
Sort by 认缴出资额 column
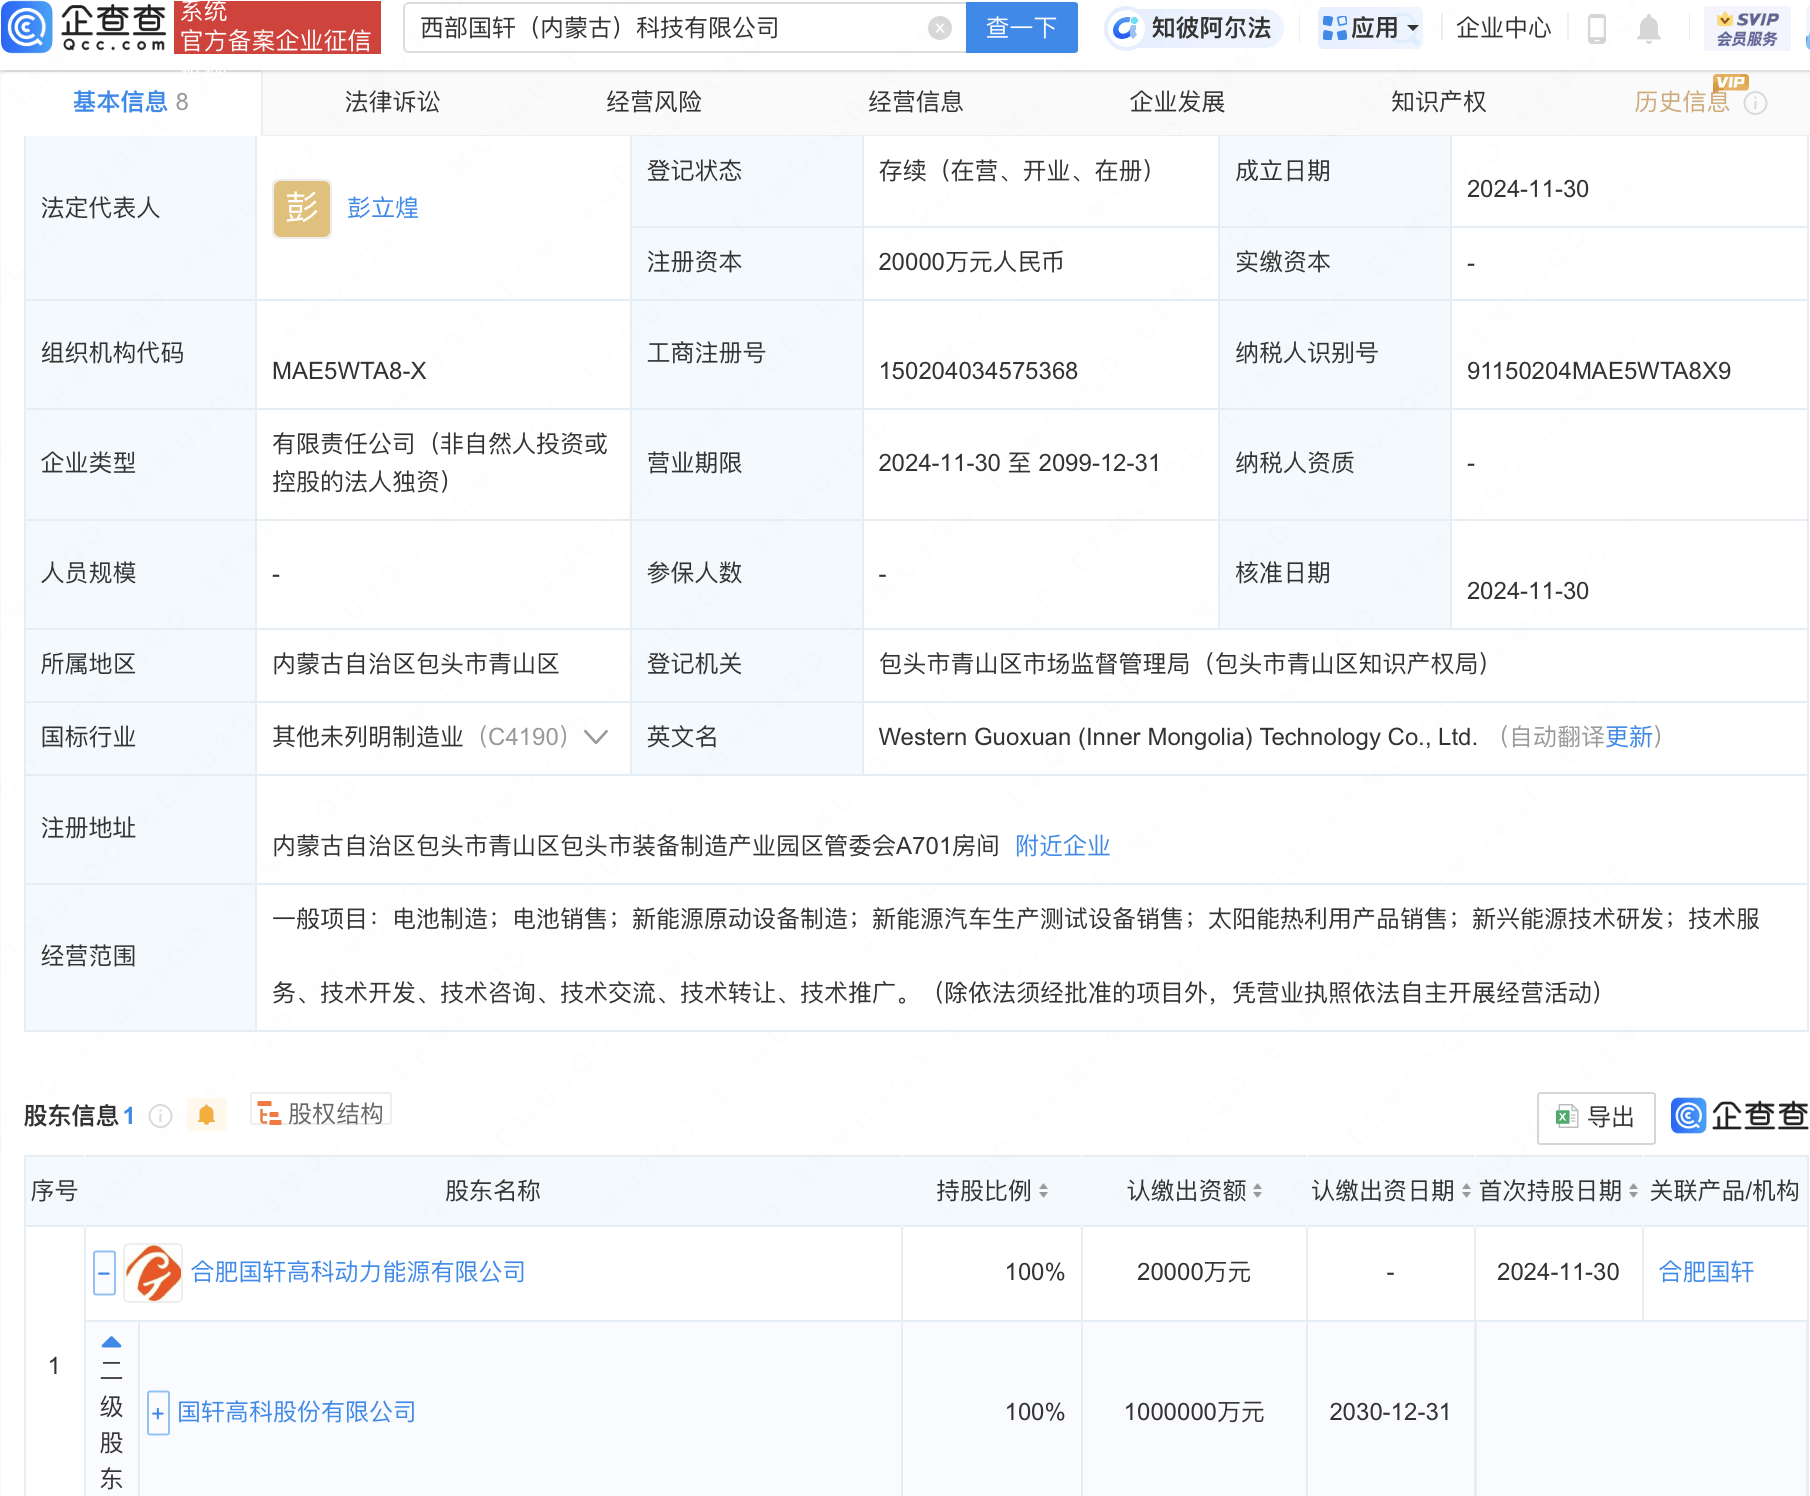(x=1257, y=1191)
